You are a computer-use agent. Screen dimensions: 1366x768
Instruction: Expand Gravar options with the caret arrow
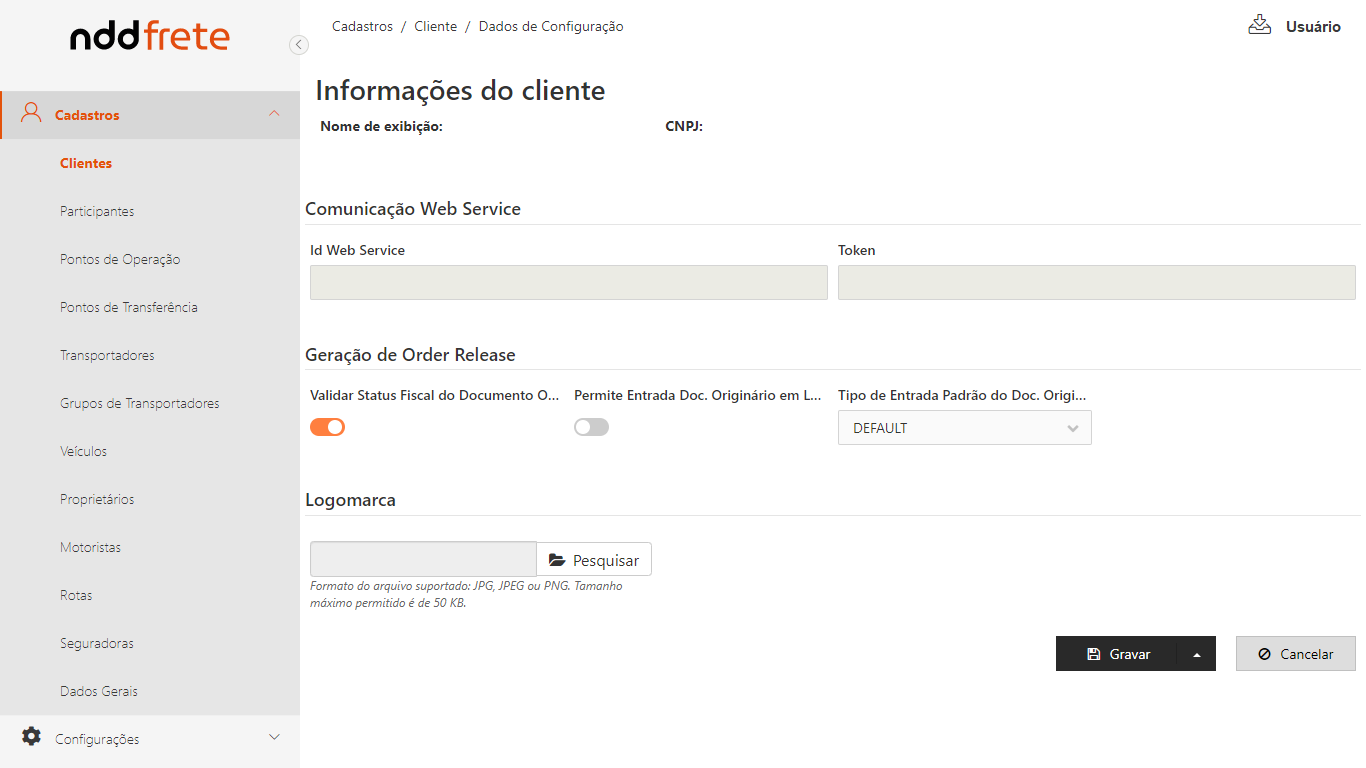pos(1197,654)
